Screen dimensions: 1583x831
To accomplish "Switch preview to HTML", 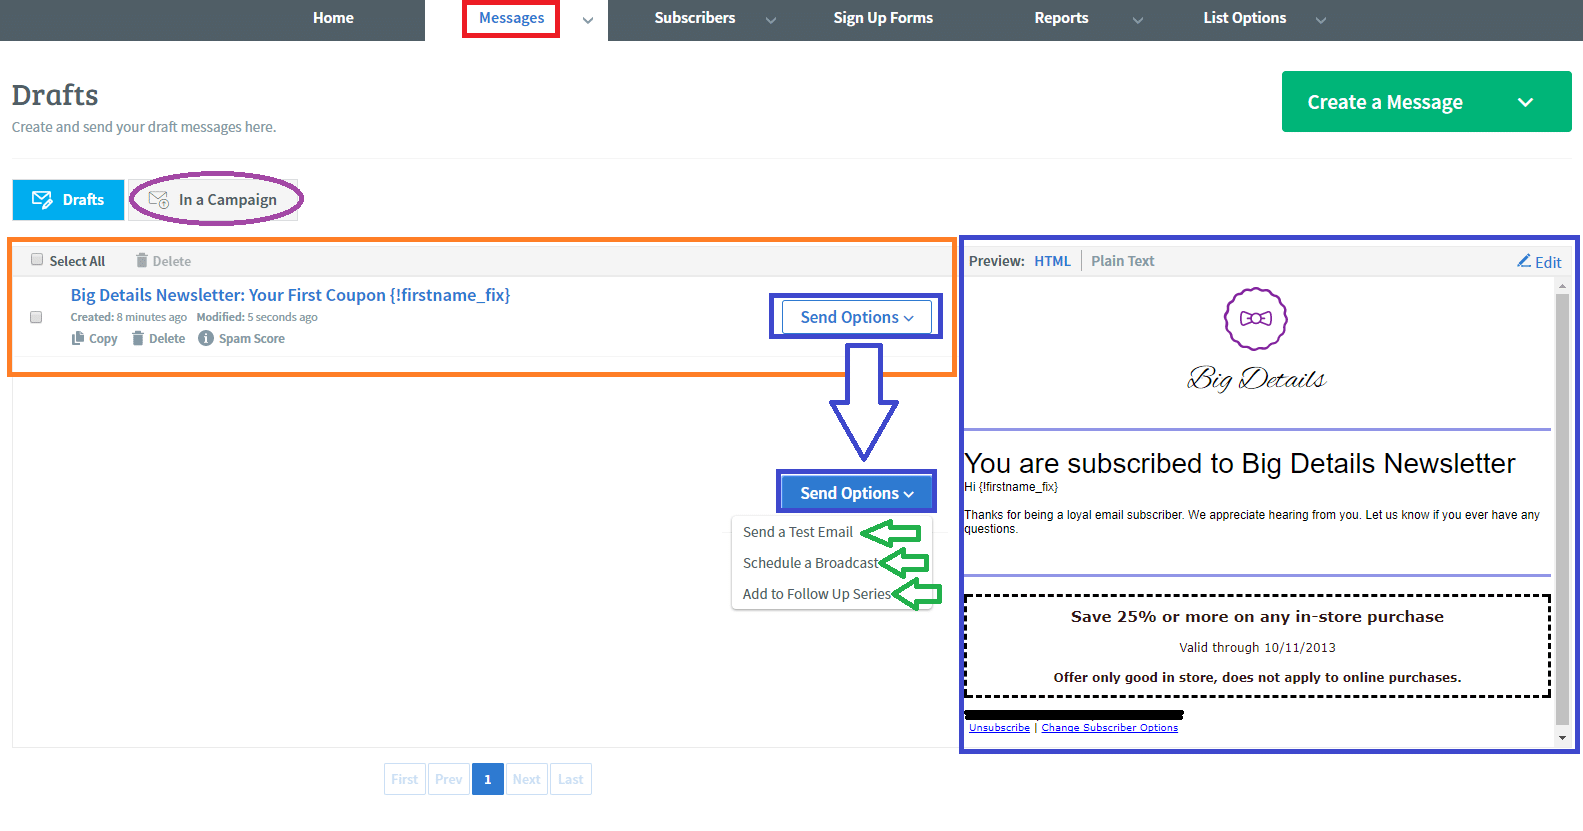I will [x=1052, y=261].
